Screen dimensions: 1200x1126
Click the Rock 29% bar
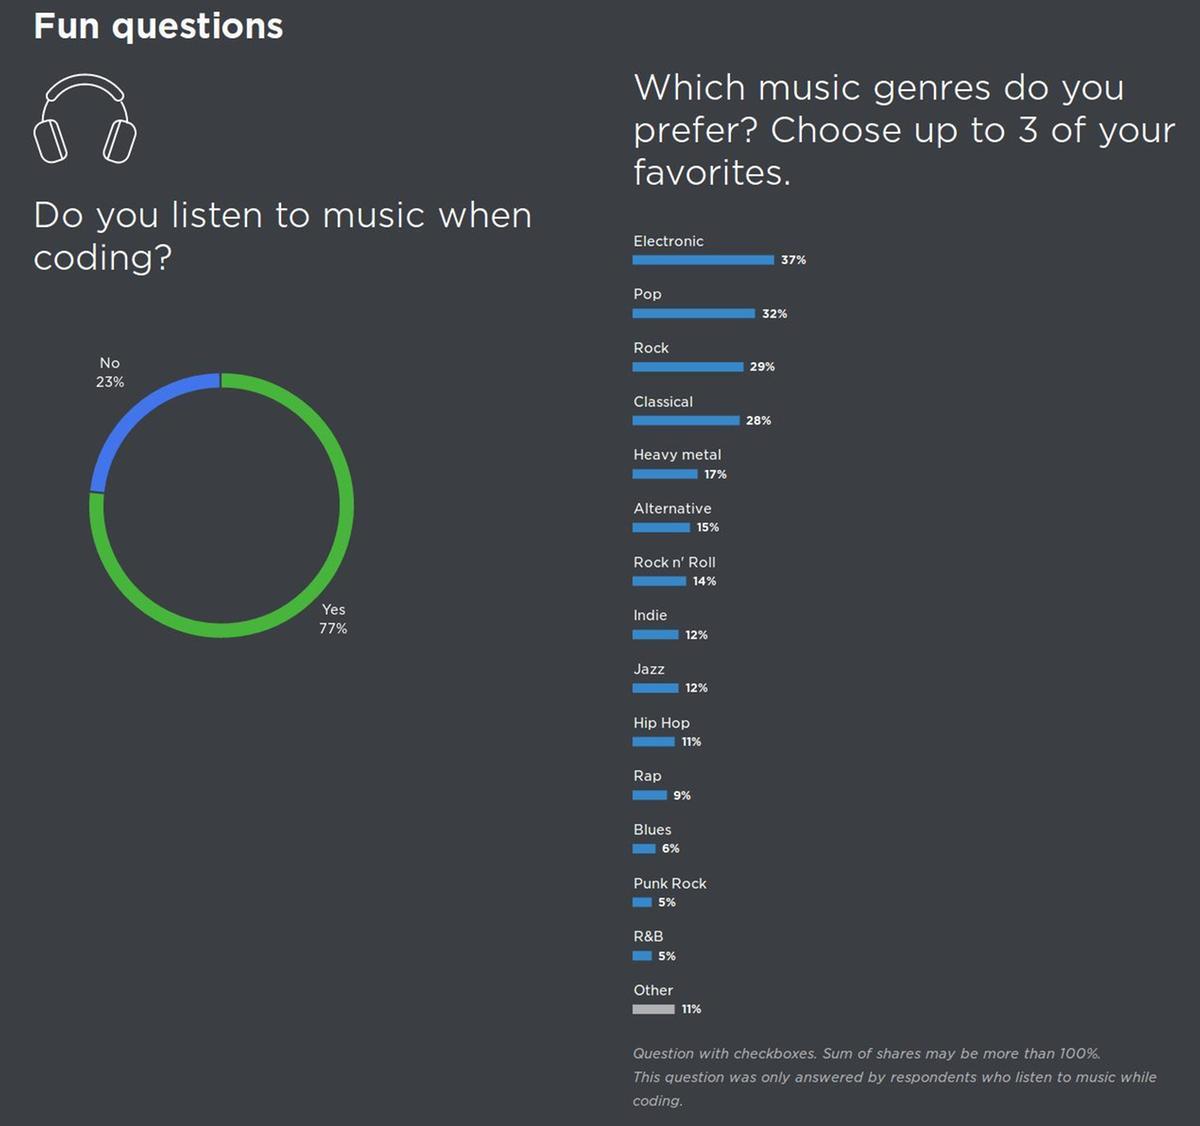pos(688,367)
